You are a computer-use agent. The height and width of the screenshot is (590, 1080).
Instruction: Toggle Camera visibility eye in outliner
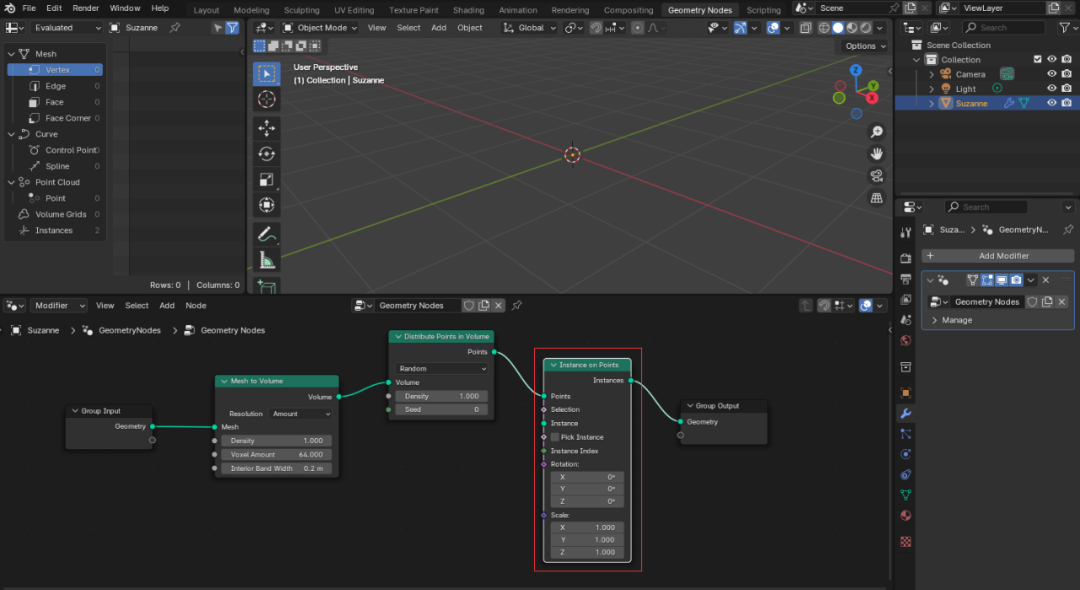tap(1051, 74)
